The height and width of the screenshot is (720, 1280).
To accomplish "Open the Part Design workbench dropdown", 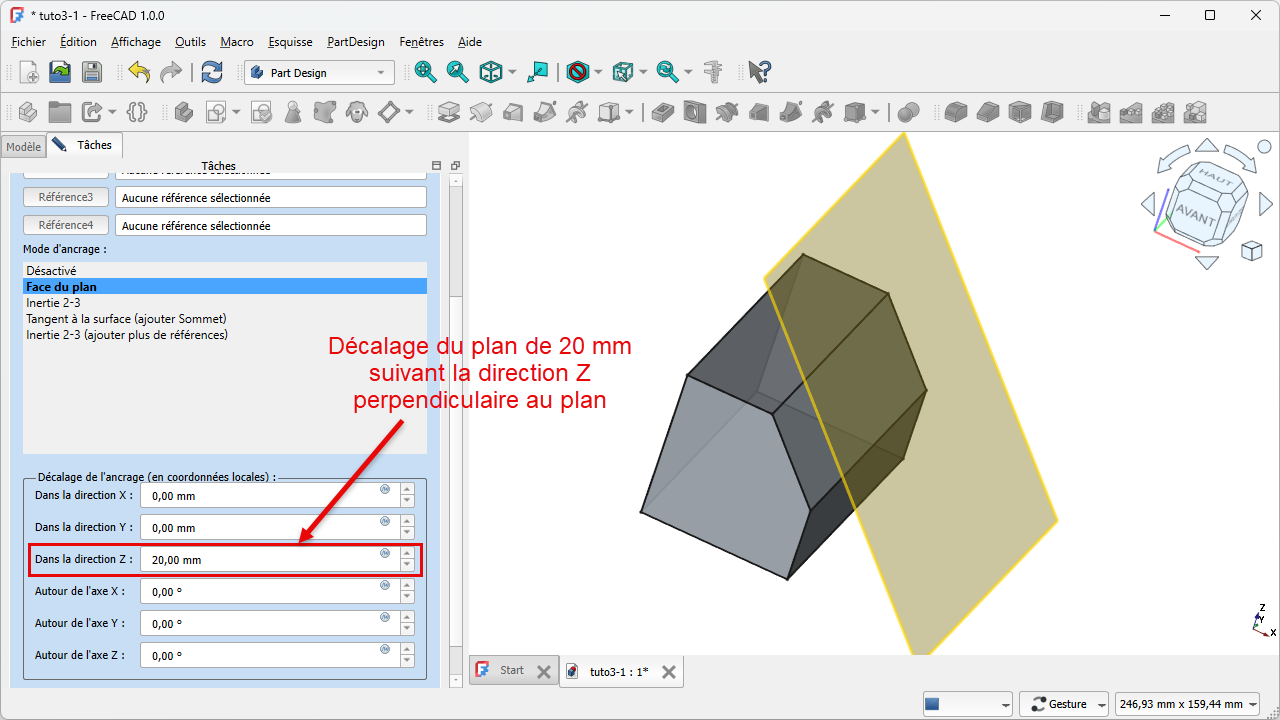I will point(319,73).
